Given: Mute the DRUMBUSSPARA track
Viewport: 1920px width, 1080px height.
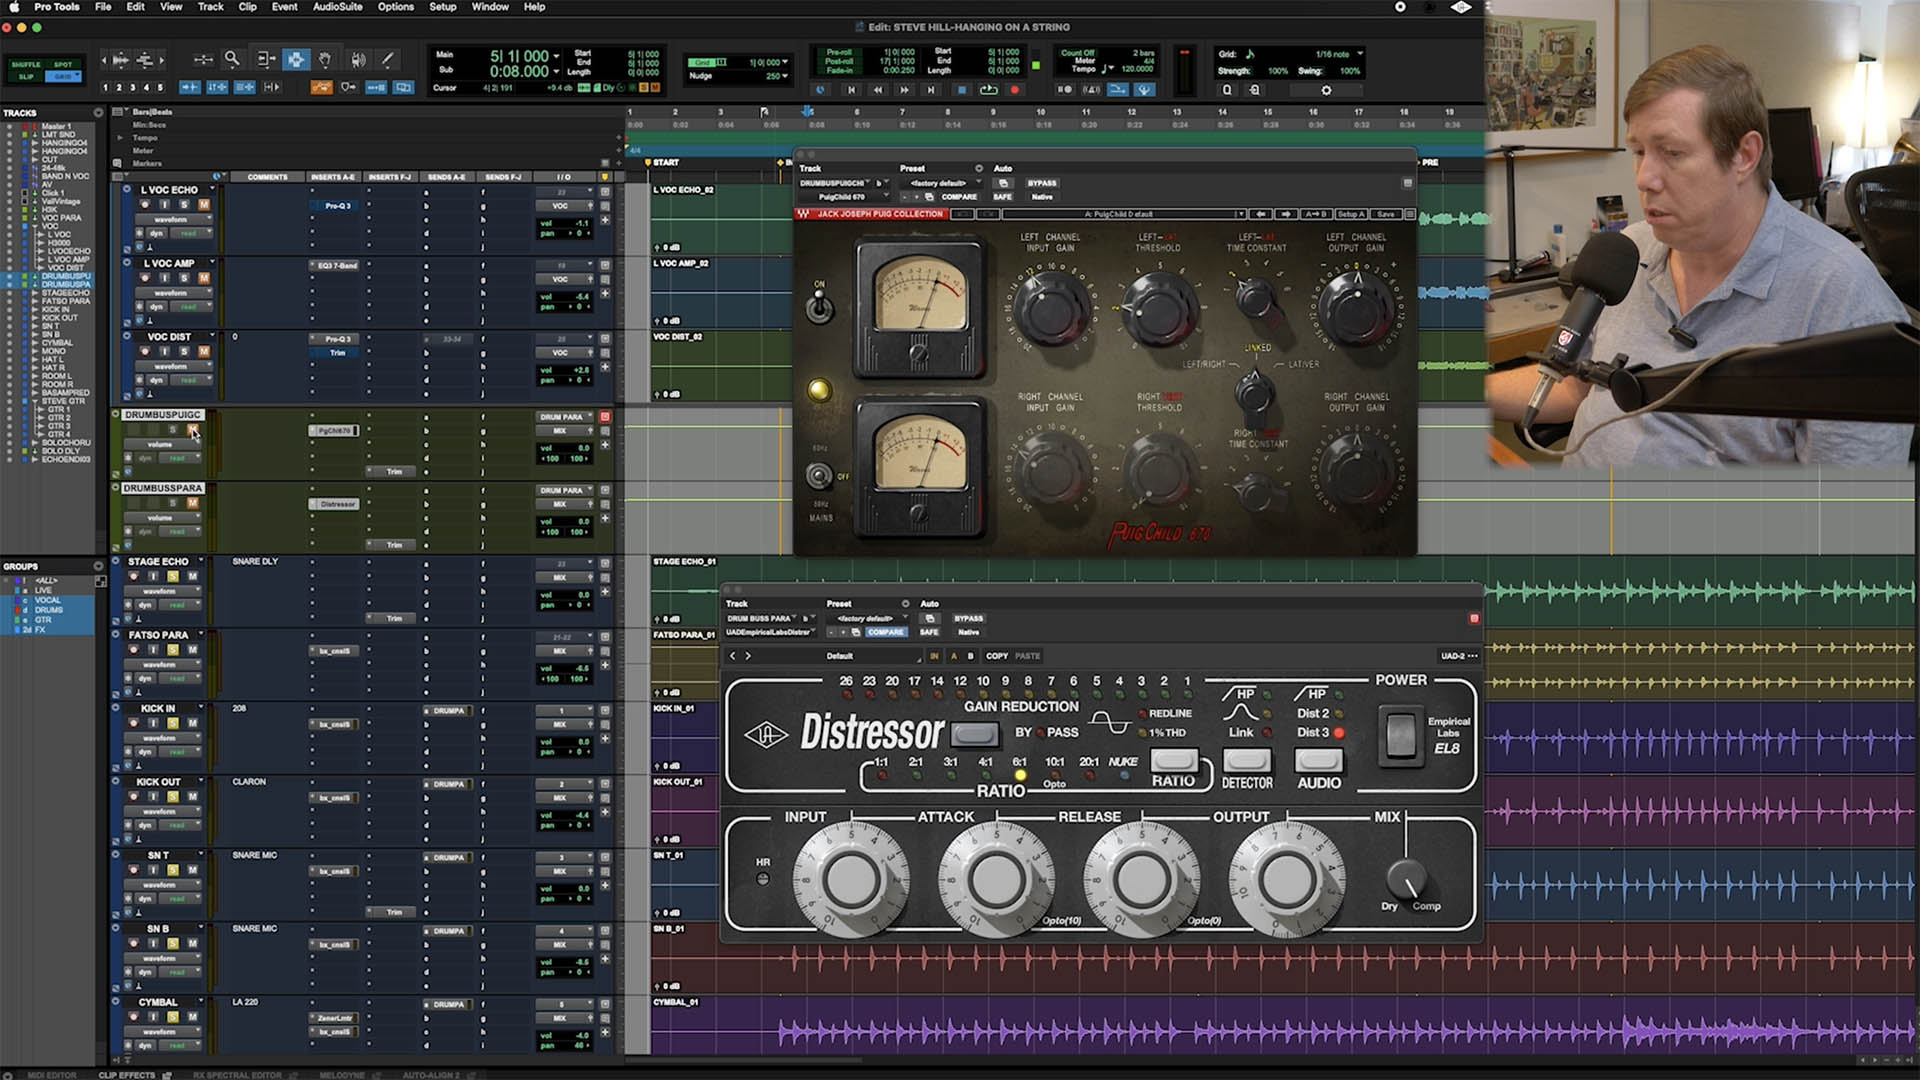Looking at the screenshot, I should point(192,503).
